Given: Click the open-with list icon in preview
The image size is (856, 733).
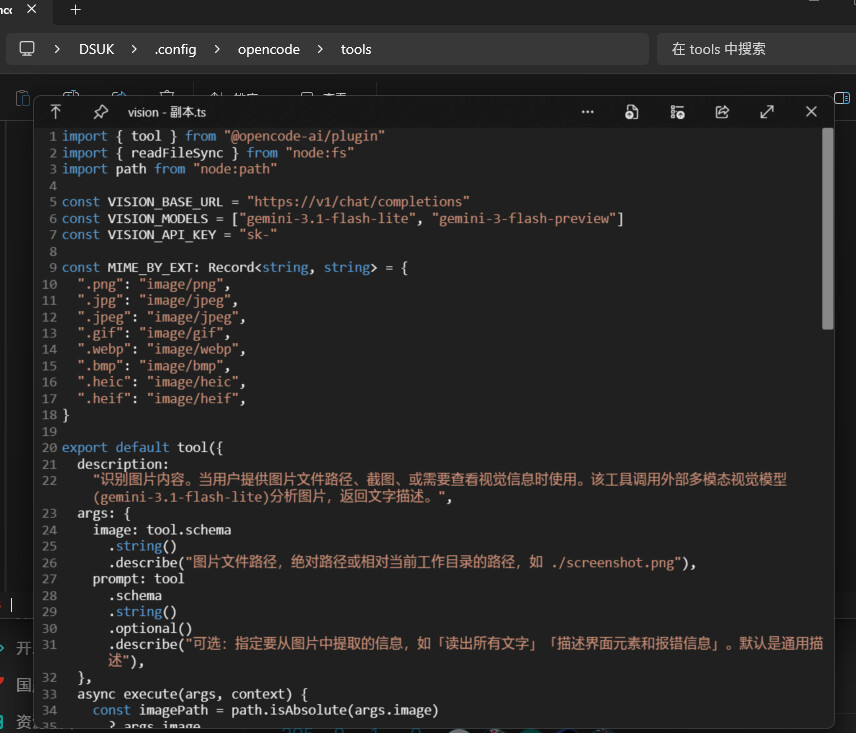Looking at the screenshot, I should (677, 112).
